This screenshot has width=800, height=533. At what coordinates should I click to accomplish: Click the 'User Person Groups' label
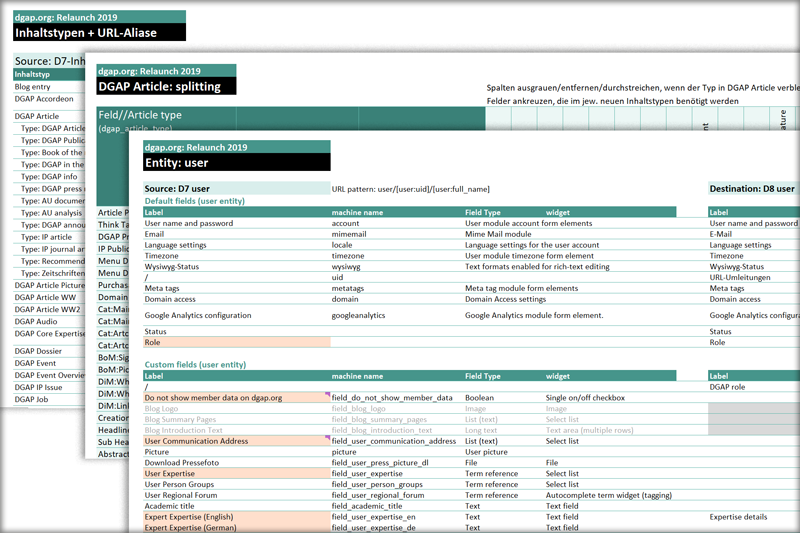[x=179, y=484]
